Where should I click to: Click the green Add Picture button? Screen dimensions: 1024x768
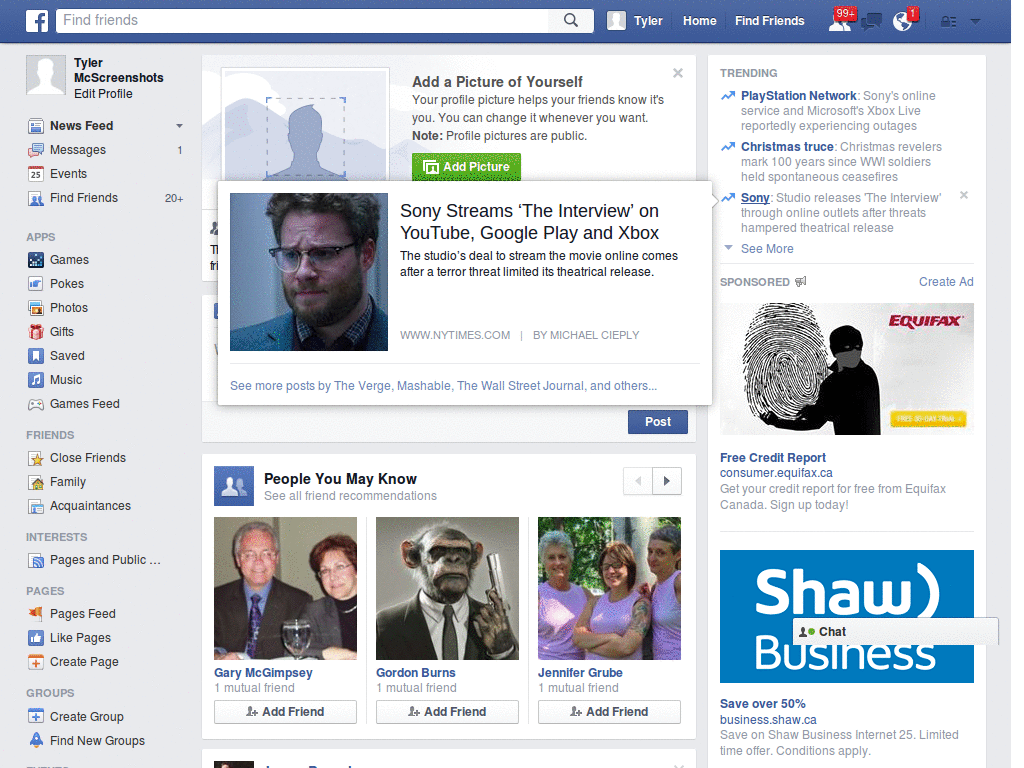(466, 167)
